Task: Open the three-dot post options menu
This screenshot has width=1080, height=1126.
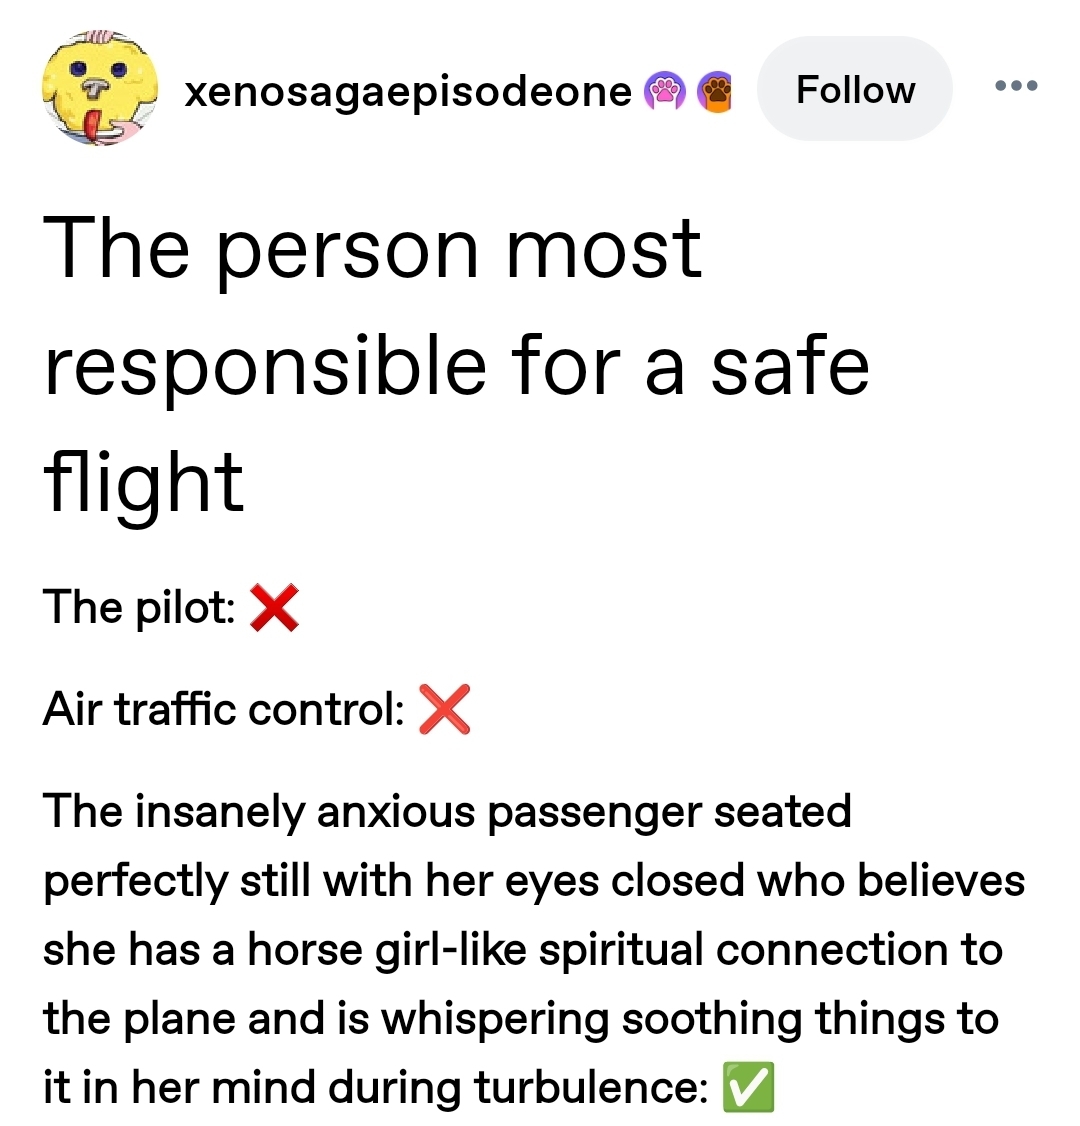Action: [1017, 87]
